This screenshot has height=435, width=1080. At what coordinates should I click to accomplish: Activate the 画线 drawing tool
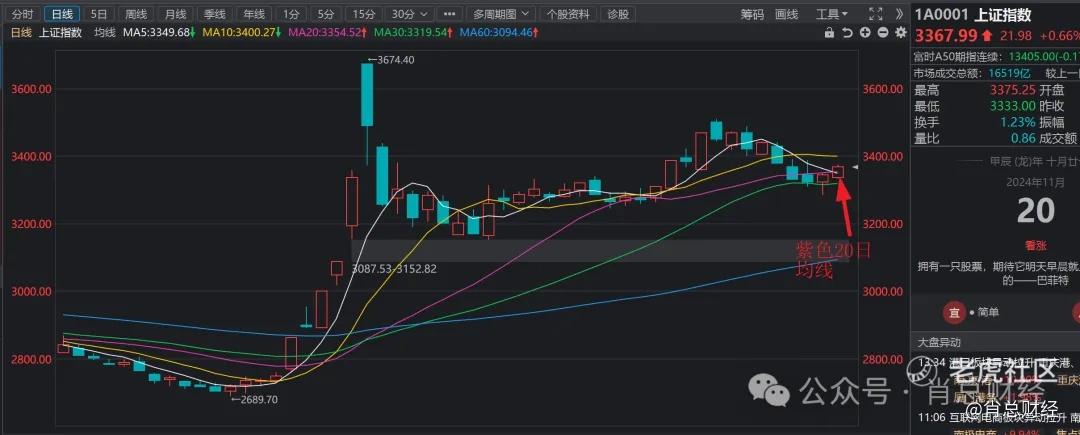point(787,14)
